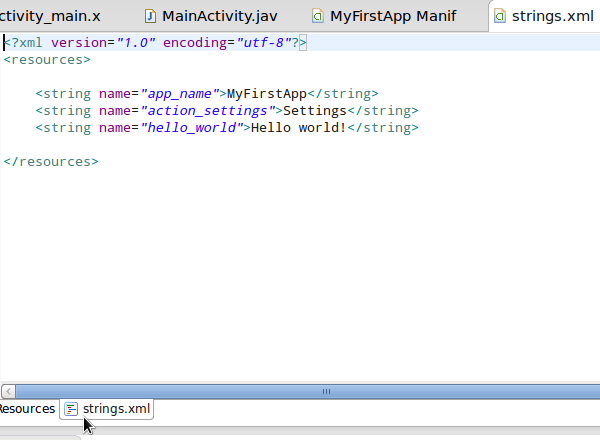The width and height of the screenshot is (600, 440).
Task: Click the Settings text in action_settings string
Action: pos(314,111)
